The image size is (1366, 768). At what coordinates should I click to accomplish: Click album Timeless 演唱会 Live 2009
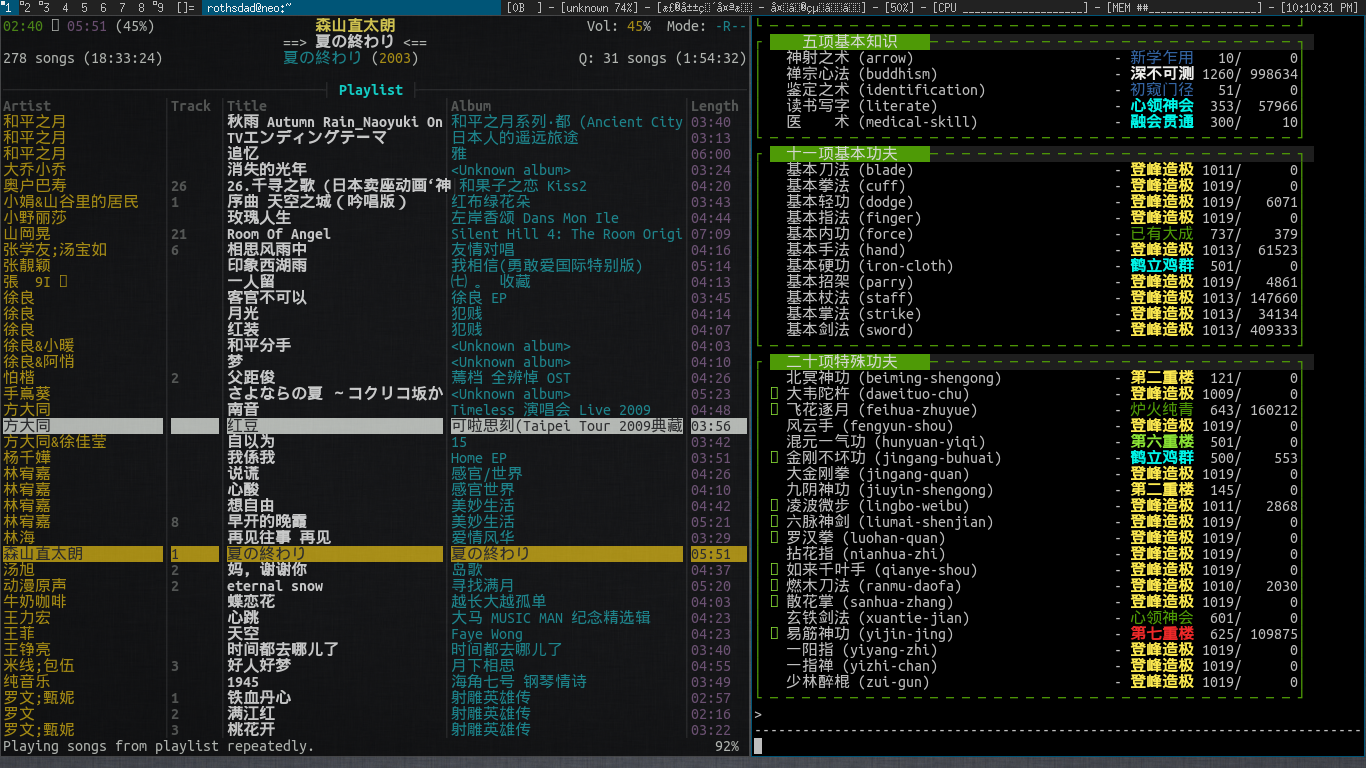click(x=551, y=410)
